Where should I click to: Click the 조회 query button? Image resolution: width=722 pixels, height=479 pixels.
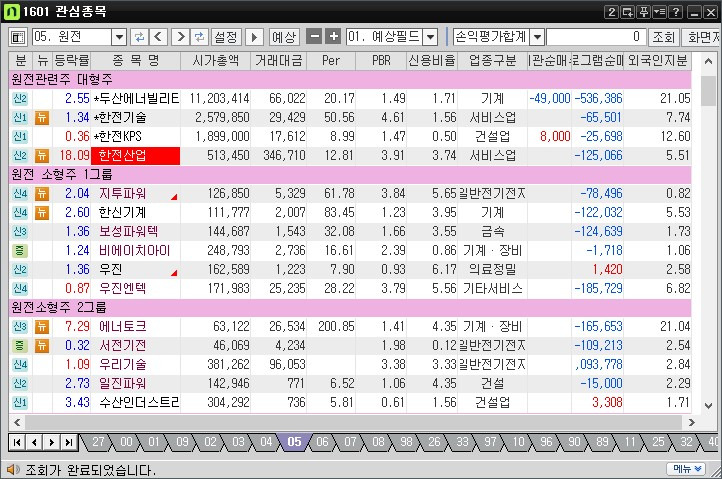[664, 37]
